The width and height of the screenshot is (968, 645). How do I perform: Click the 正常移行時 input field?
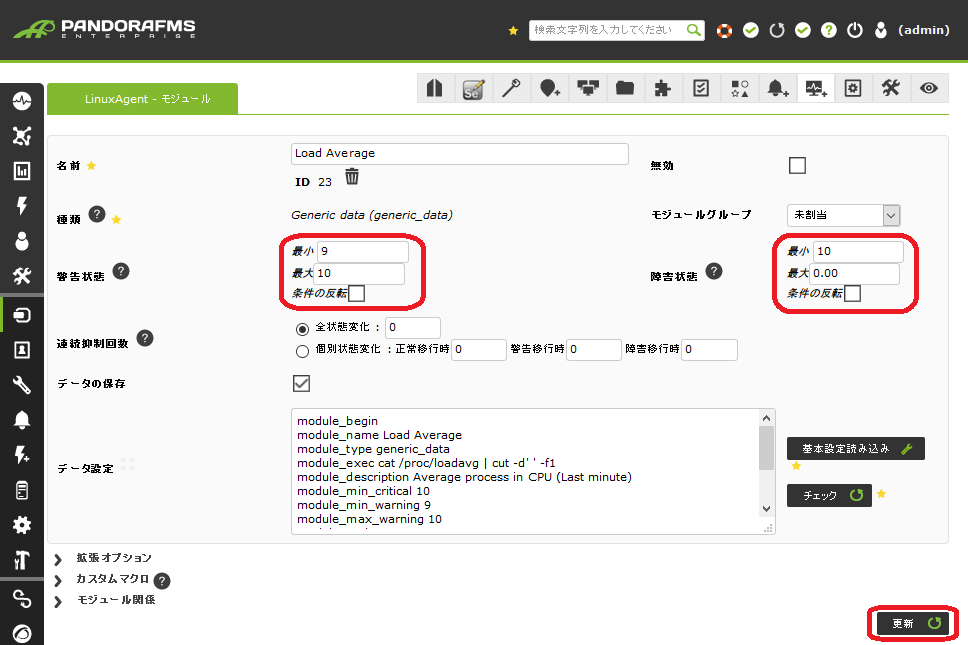click(479, 349)
